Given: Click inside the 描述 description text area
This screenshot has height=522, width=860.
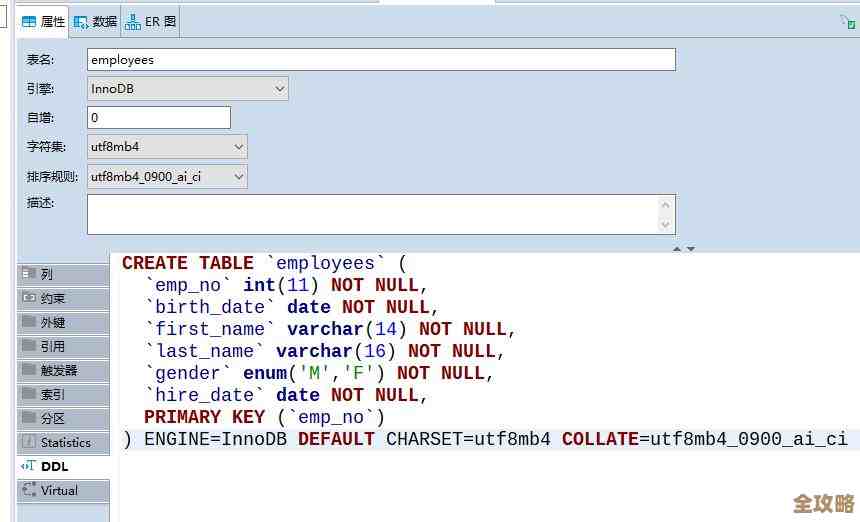Looking at the screenshot, I should (370, 214).
